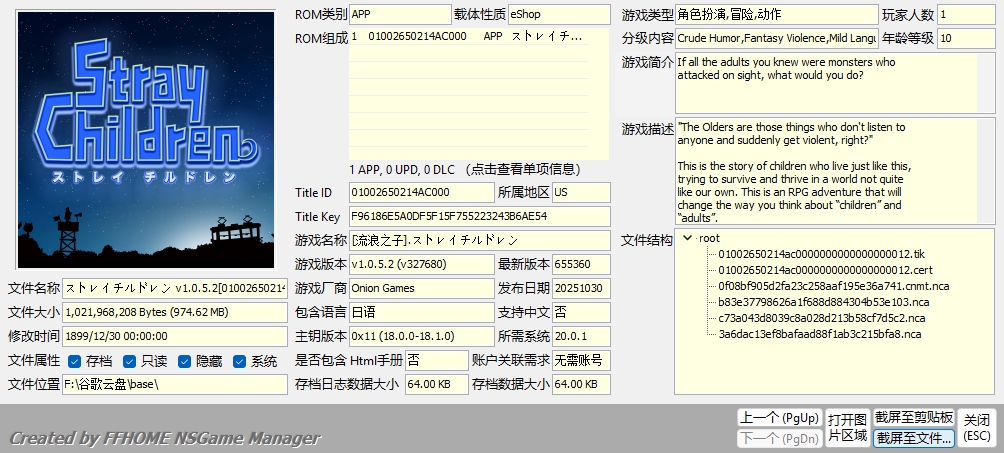Click the 主钥版本 0x11 field
Image resolution: width=1004 pixels, height=453 pixels.
click(x=422, y=336)
